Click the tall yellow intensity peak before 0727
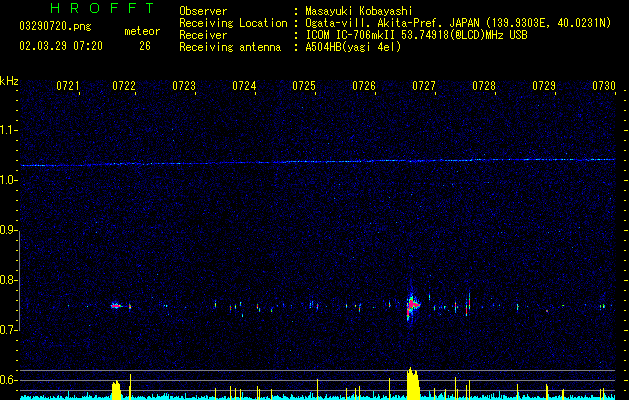 point(413,384)
